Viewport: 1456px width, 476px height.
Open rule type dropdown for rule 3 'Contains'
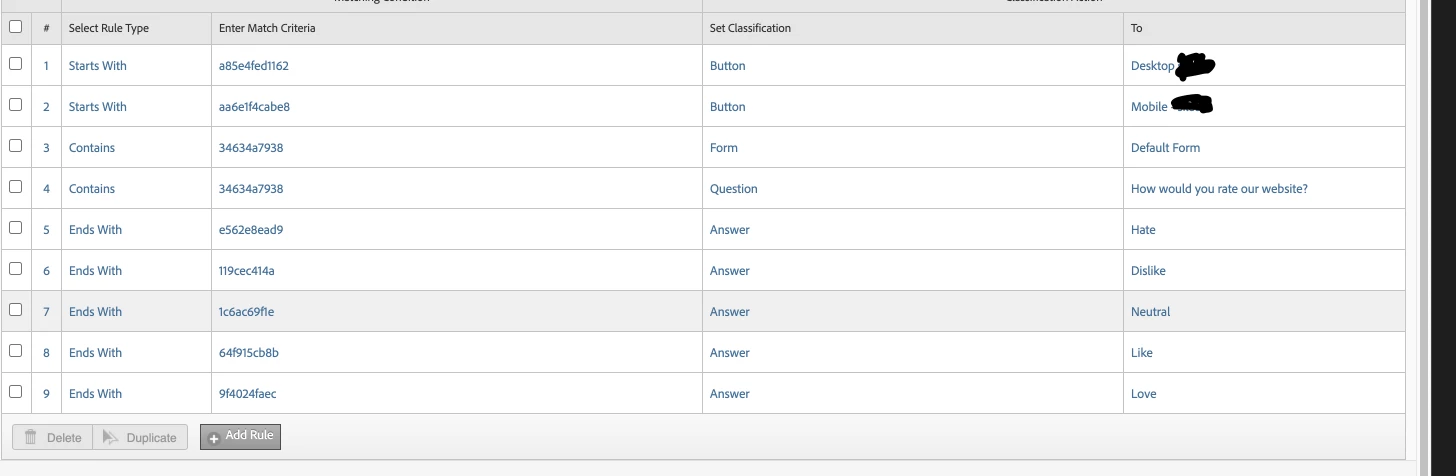tap(92, 148)
